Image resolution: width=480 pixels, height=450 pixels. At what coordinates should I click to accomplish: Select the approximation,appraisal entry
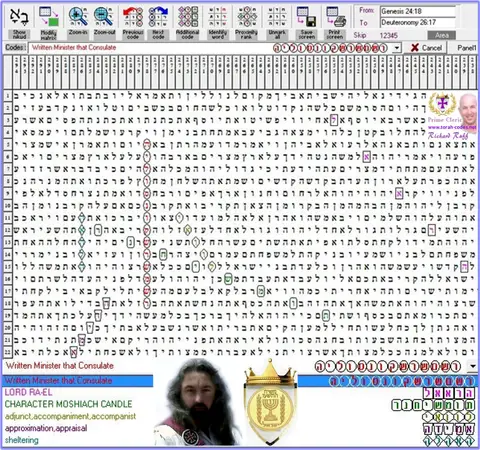[x=46, y=428]
